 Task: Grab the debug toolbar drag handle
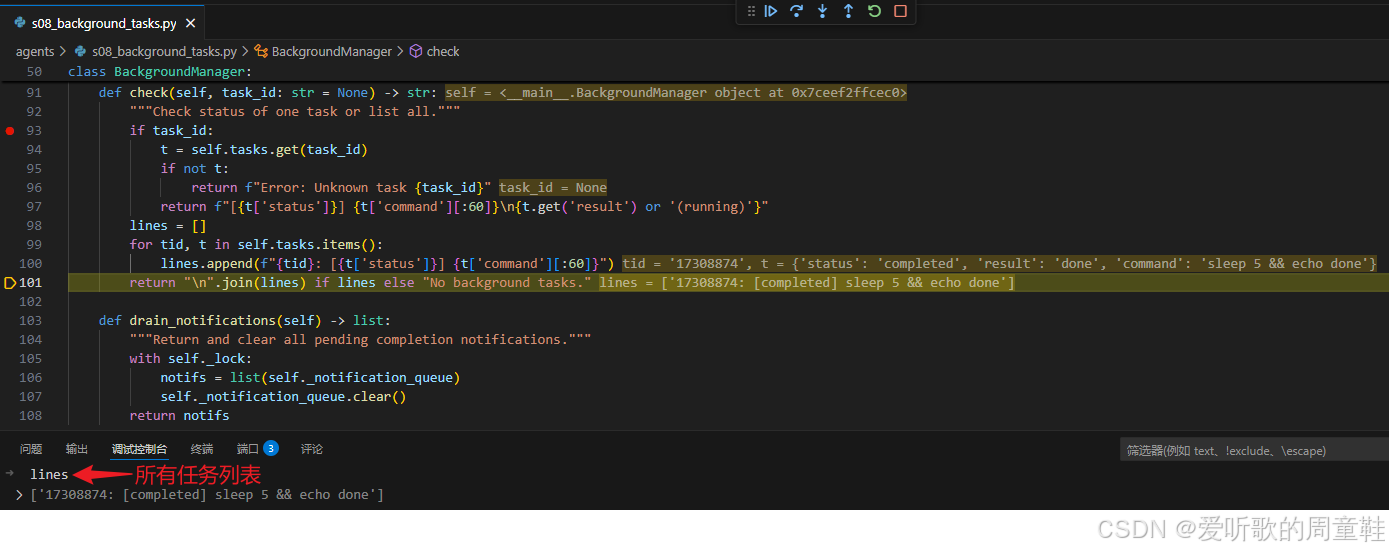(x=751, y=11)
